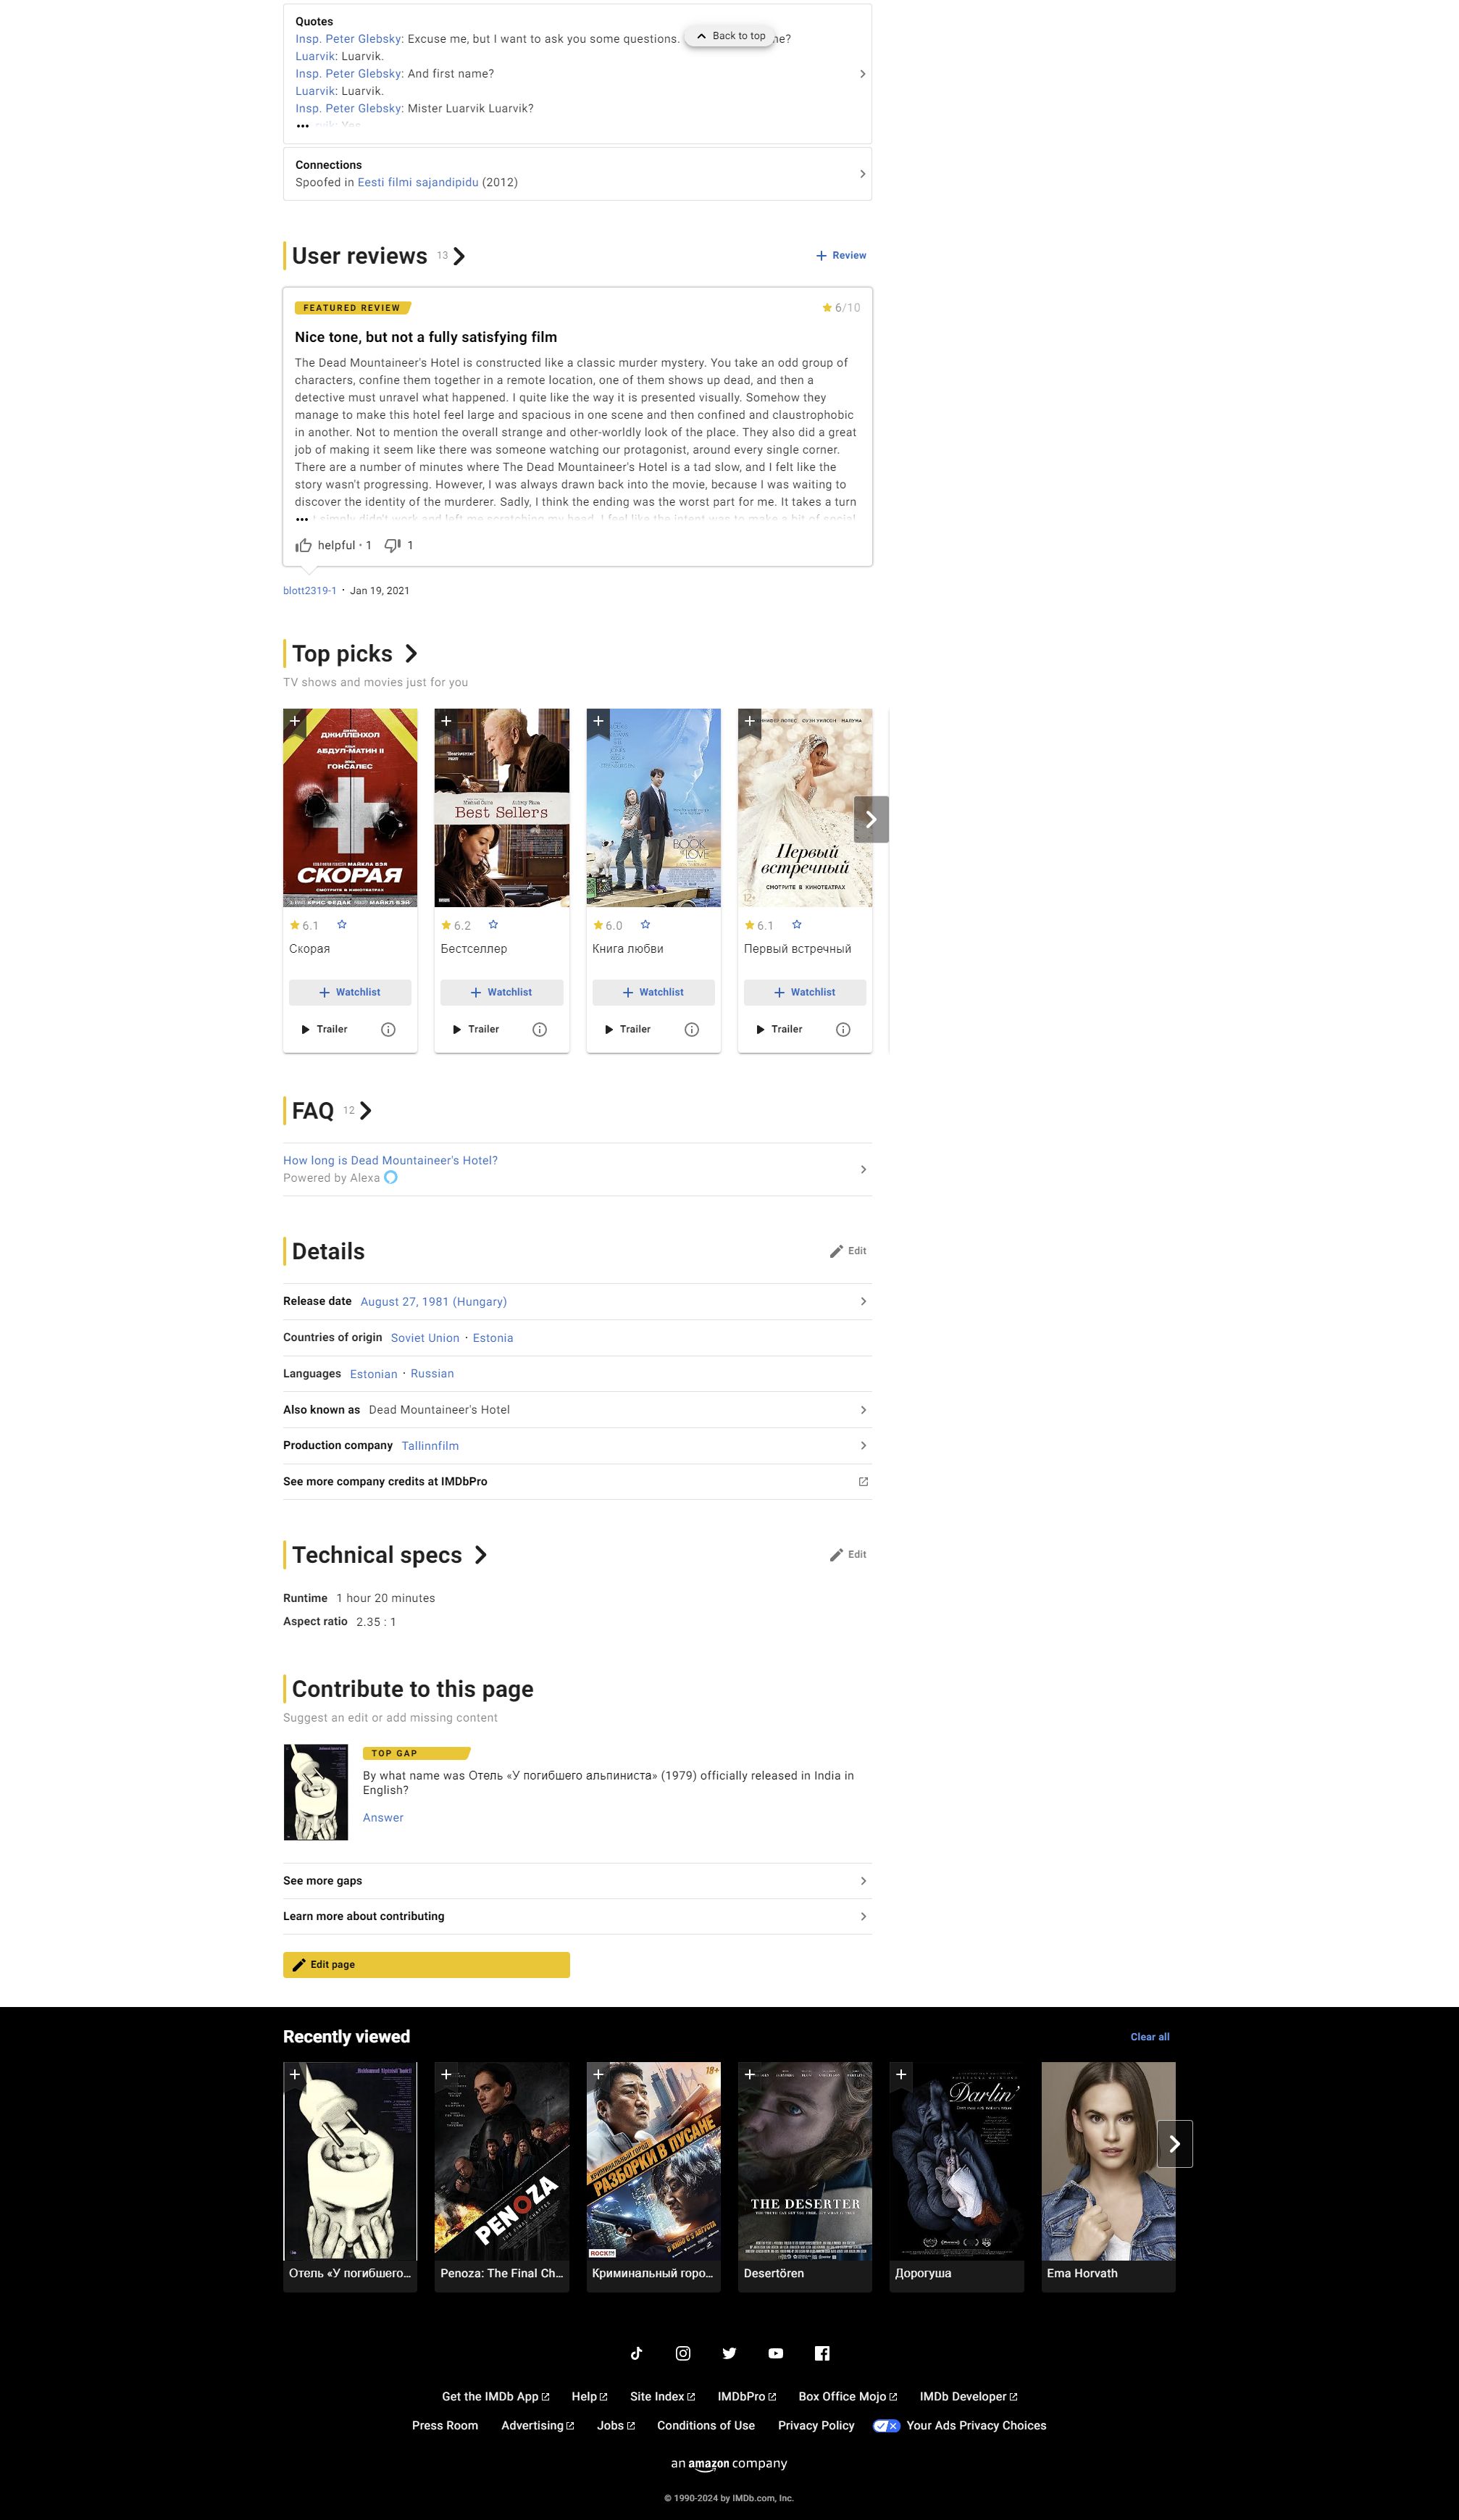Expand the Connections section chevron

pos(863,174)
